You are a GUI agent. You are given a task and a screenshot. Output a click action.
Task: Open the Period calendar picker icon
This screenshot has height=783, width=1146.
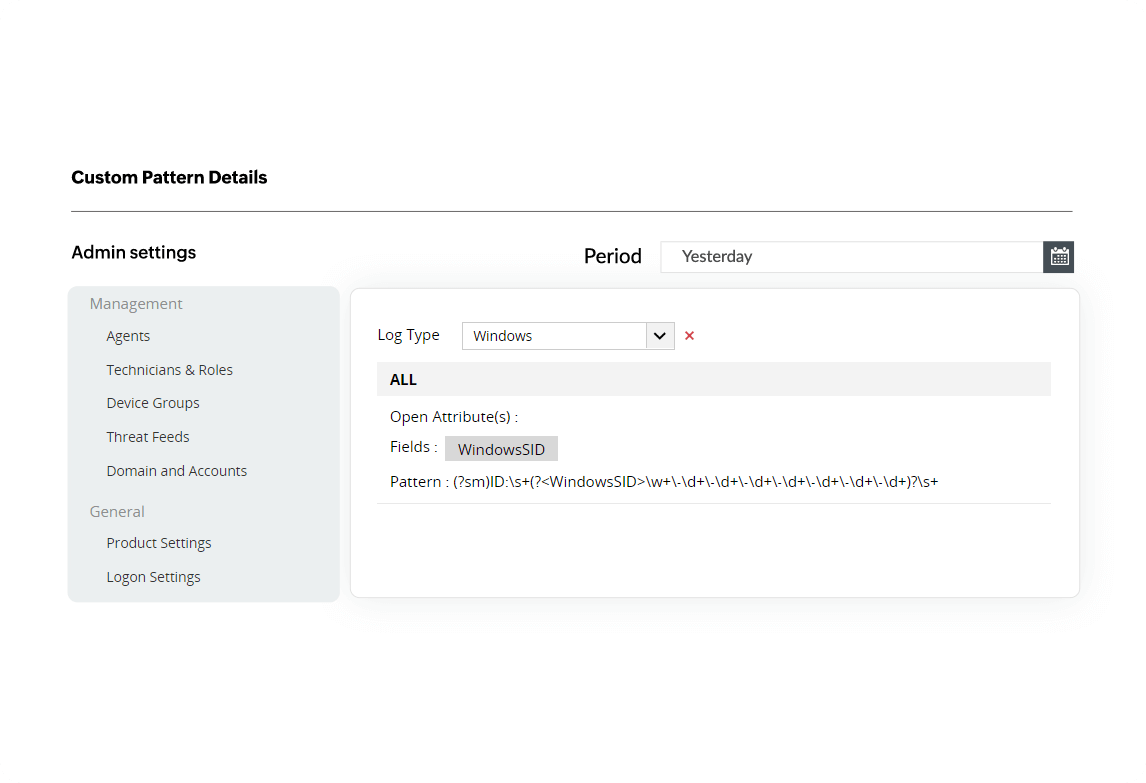(x=1059, y=257)
